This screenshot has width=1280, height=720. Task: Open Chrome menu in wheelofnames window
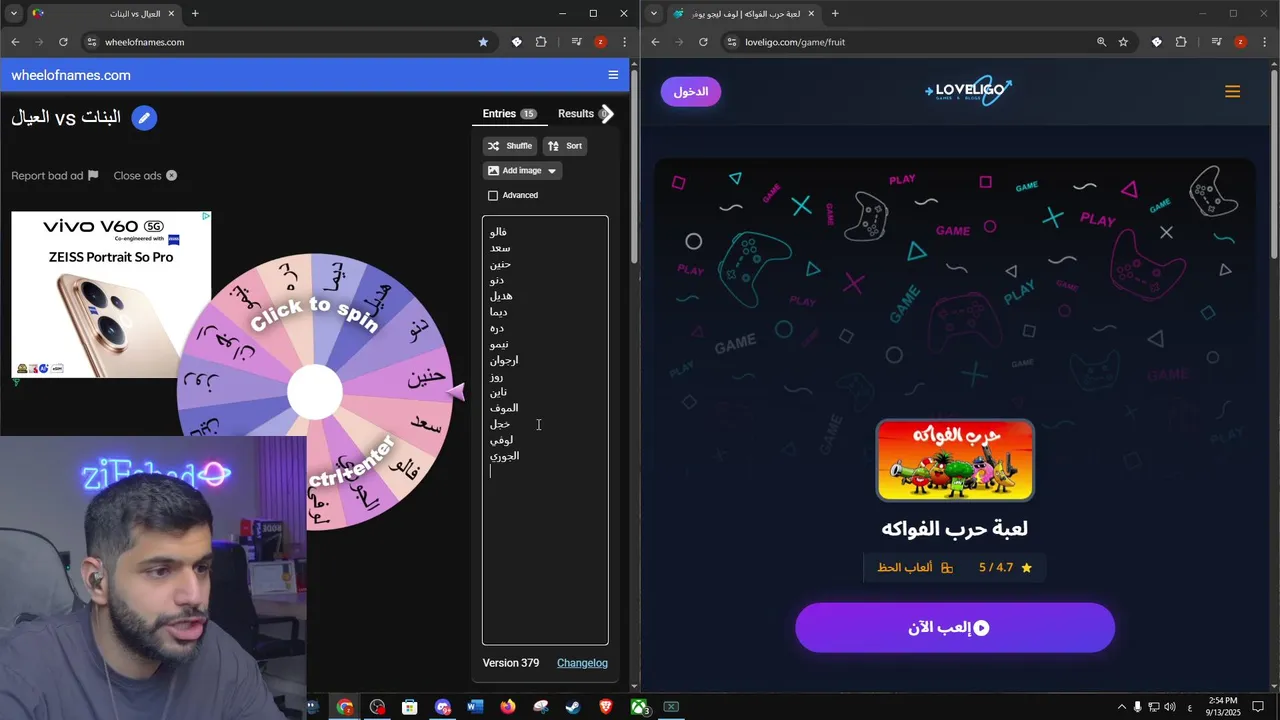pyautogui.click(x=624, y=42)
